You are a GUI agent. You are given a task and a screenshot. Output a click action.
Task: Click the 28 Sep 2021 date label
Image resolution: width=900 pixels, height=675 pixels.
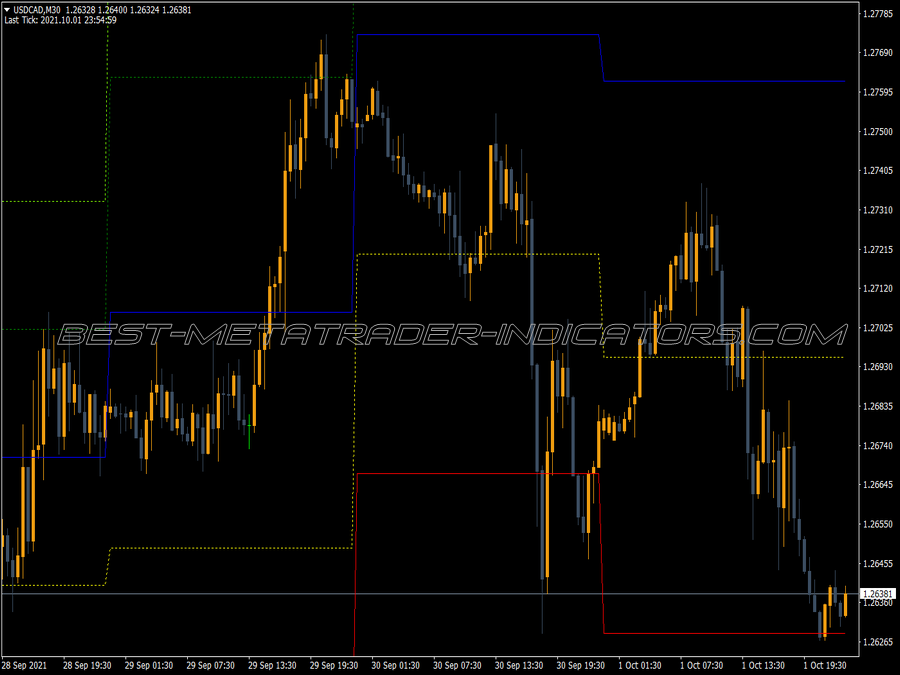coord(24,665)
